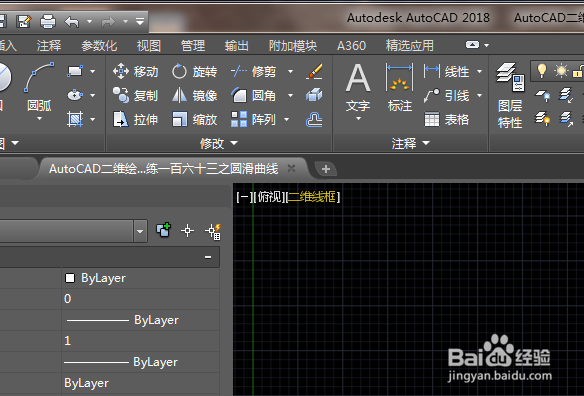
Task: Switch to the 管理 ribbon tab
Action: coord(193,45)
